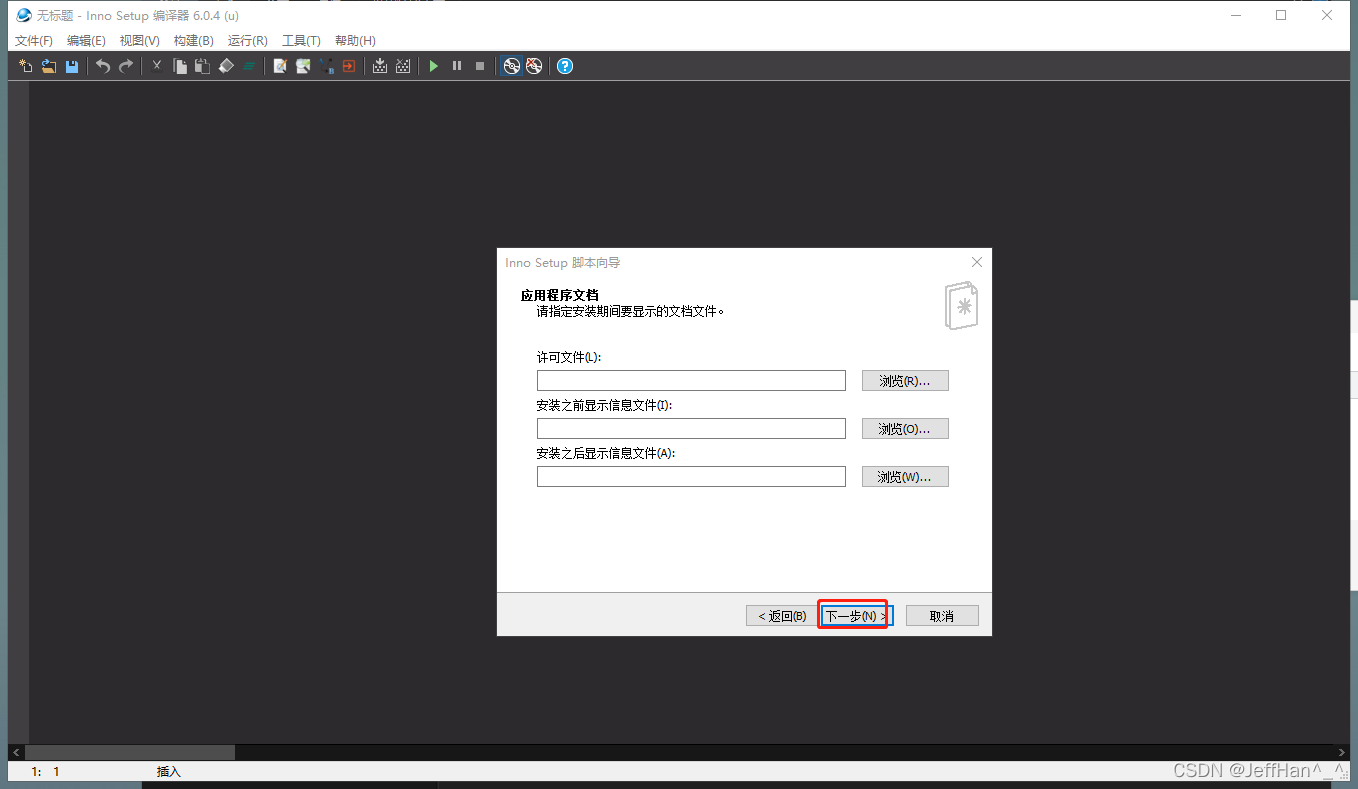Open the 构建(B) menu
The width and height of the screenshot is (1358, 789).
coord(193,40)
